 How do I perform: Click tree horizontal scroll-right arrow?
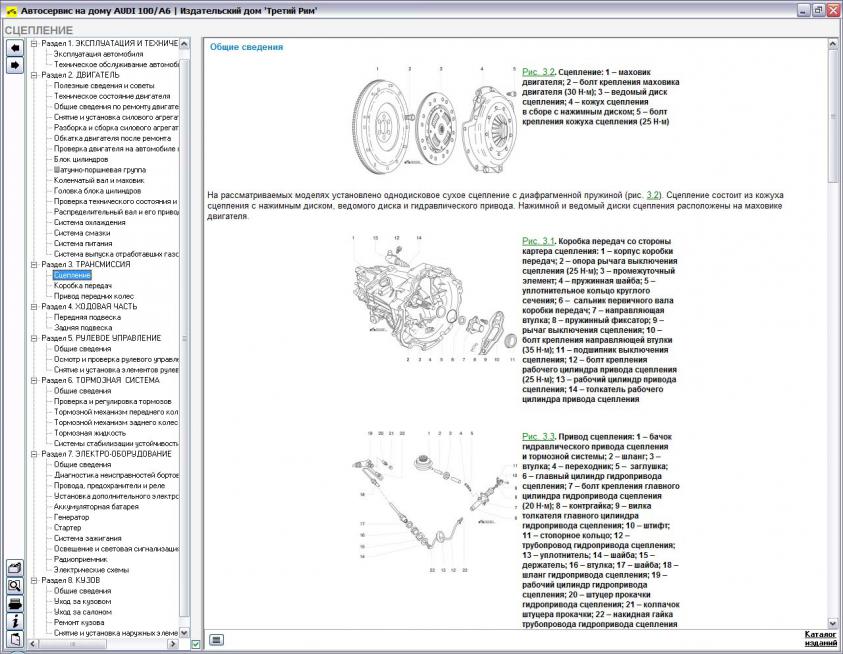click(x=173, y=644)
